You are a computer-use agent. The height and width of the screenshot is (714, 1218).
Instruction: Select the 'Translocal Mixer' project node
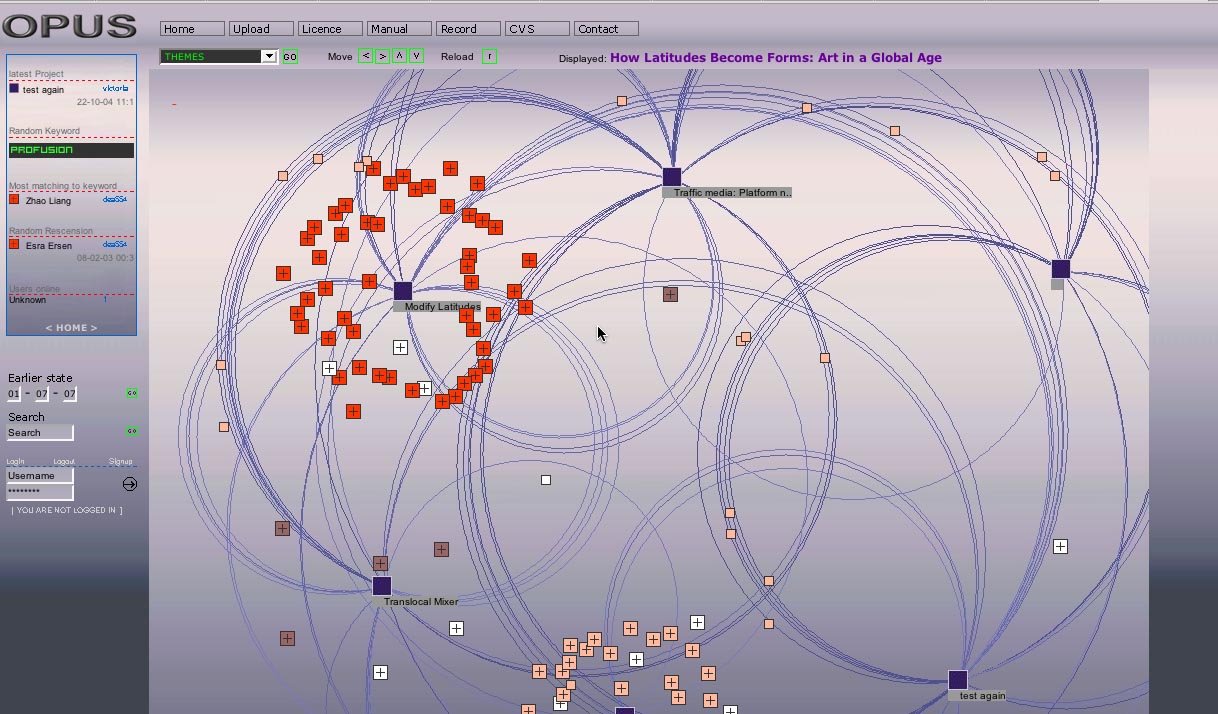[382, 586]
